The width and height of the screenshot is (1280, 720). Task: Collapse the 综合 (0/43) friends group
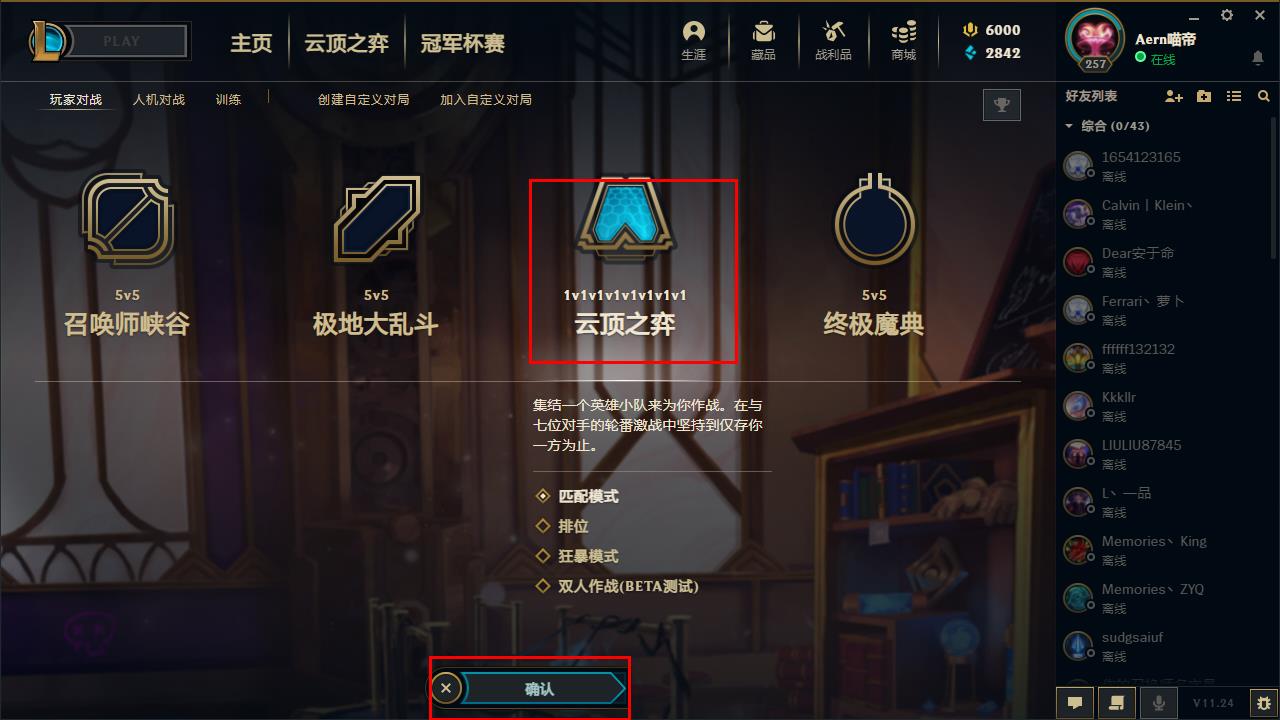point(1069,126)
